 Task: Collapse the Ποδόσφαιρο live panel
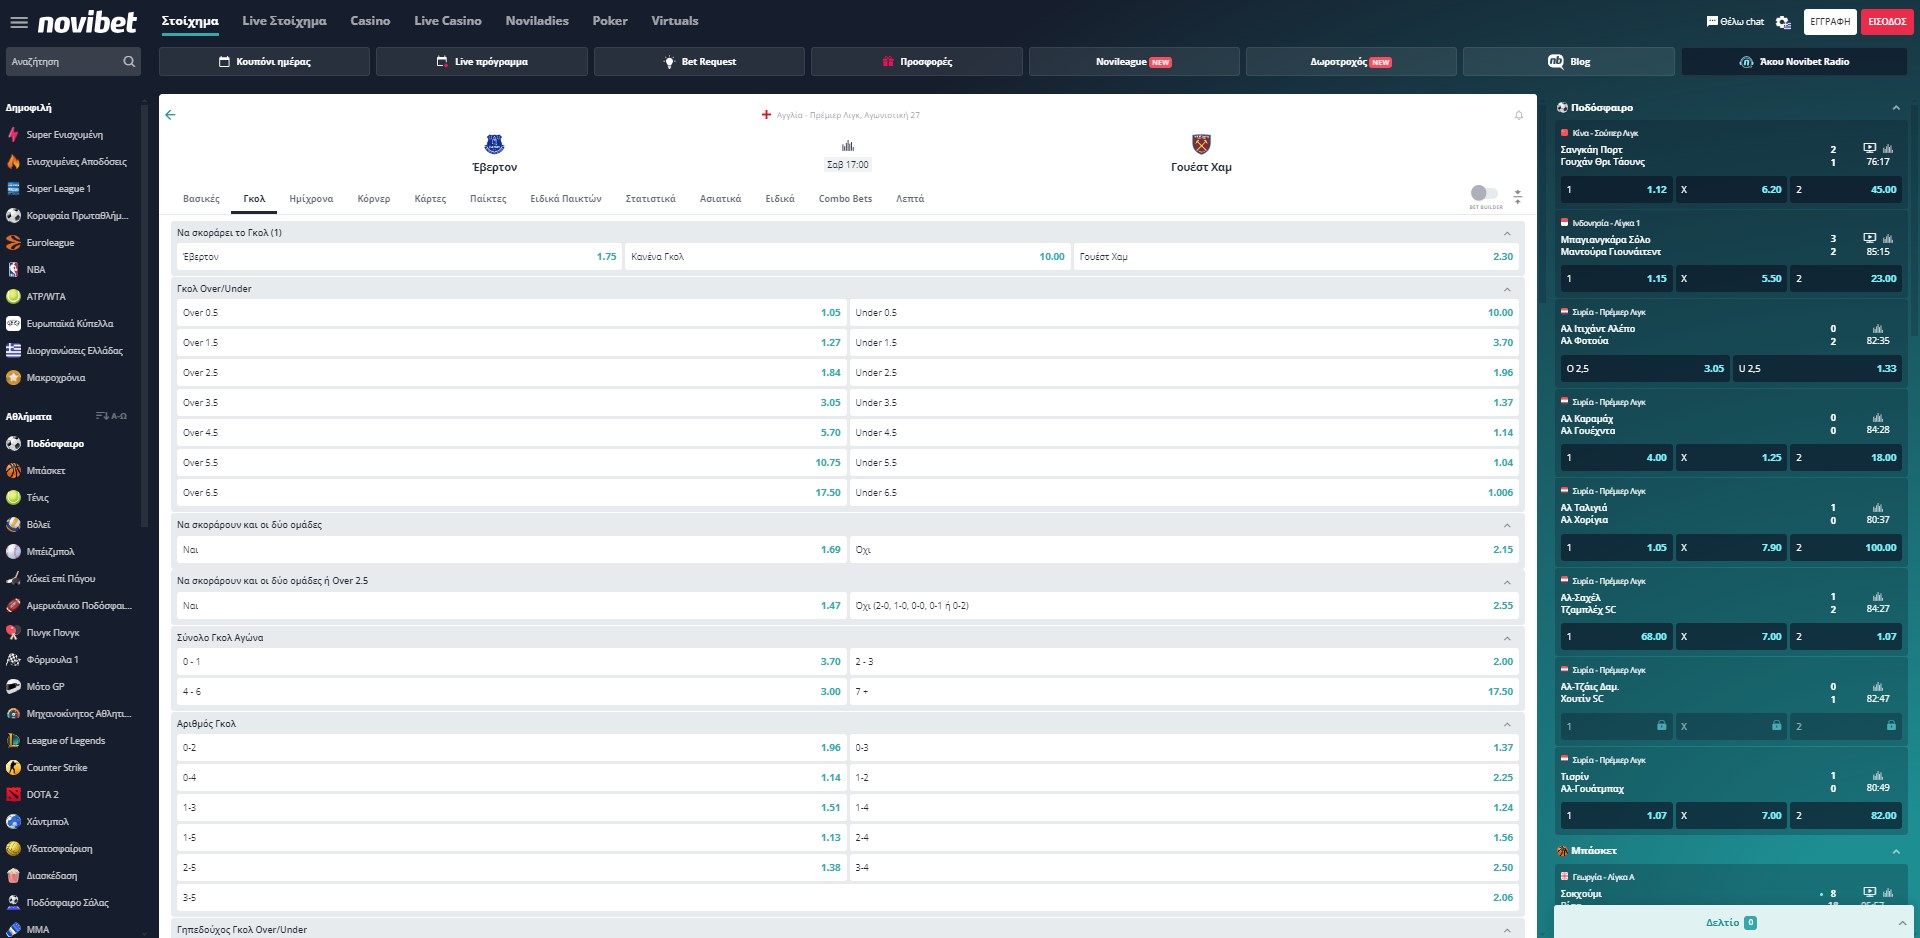(x=1895, y=108)
